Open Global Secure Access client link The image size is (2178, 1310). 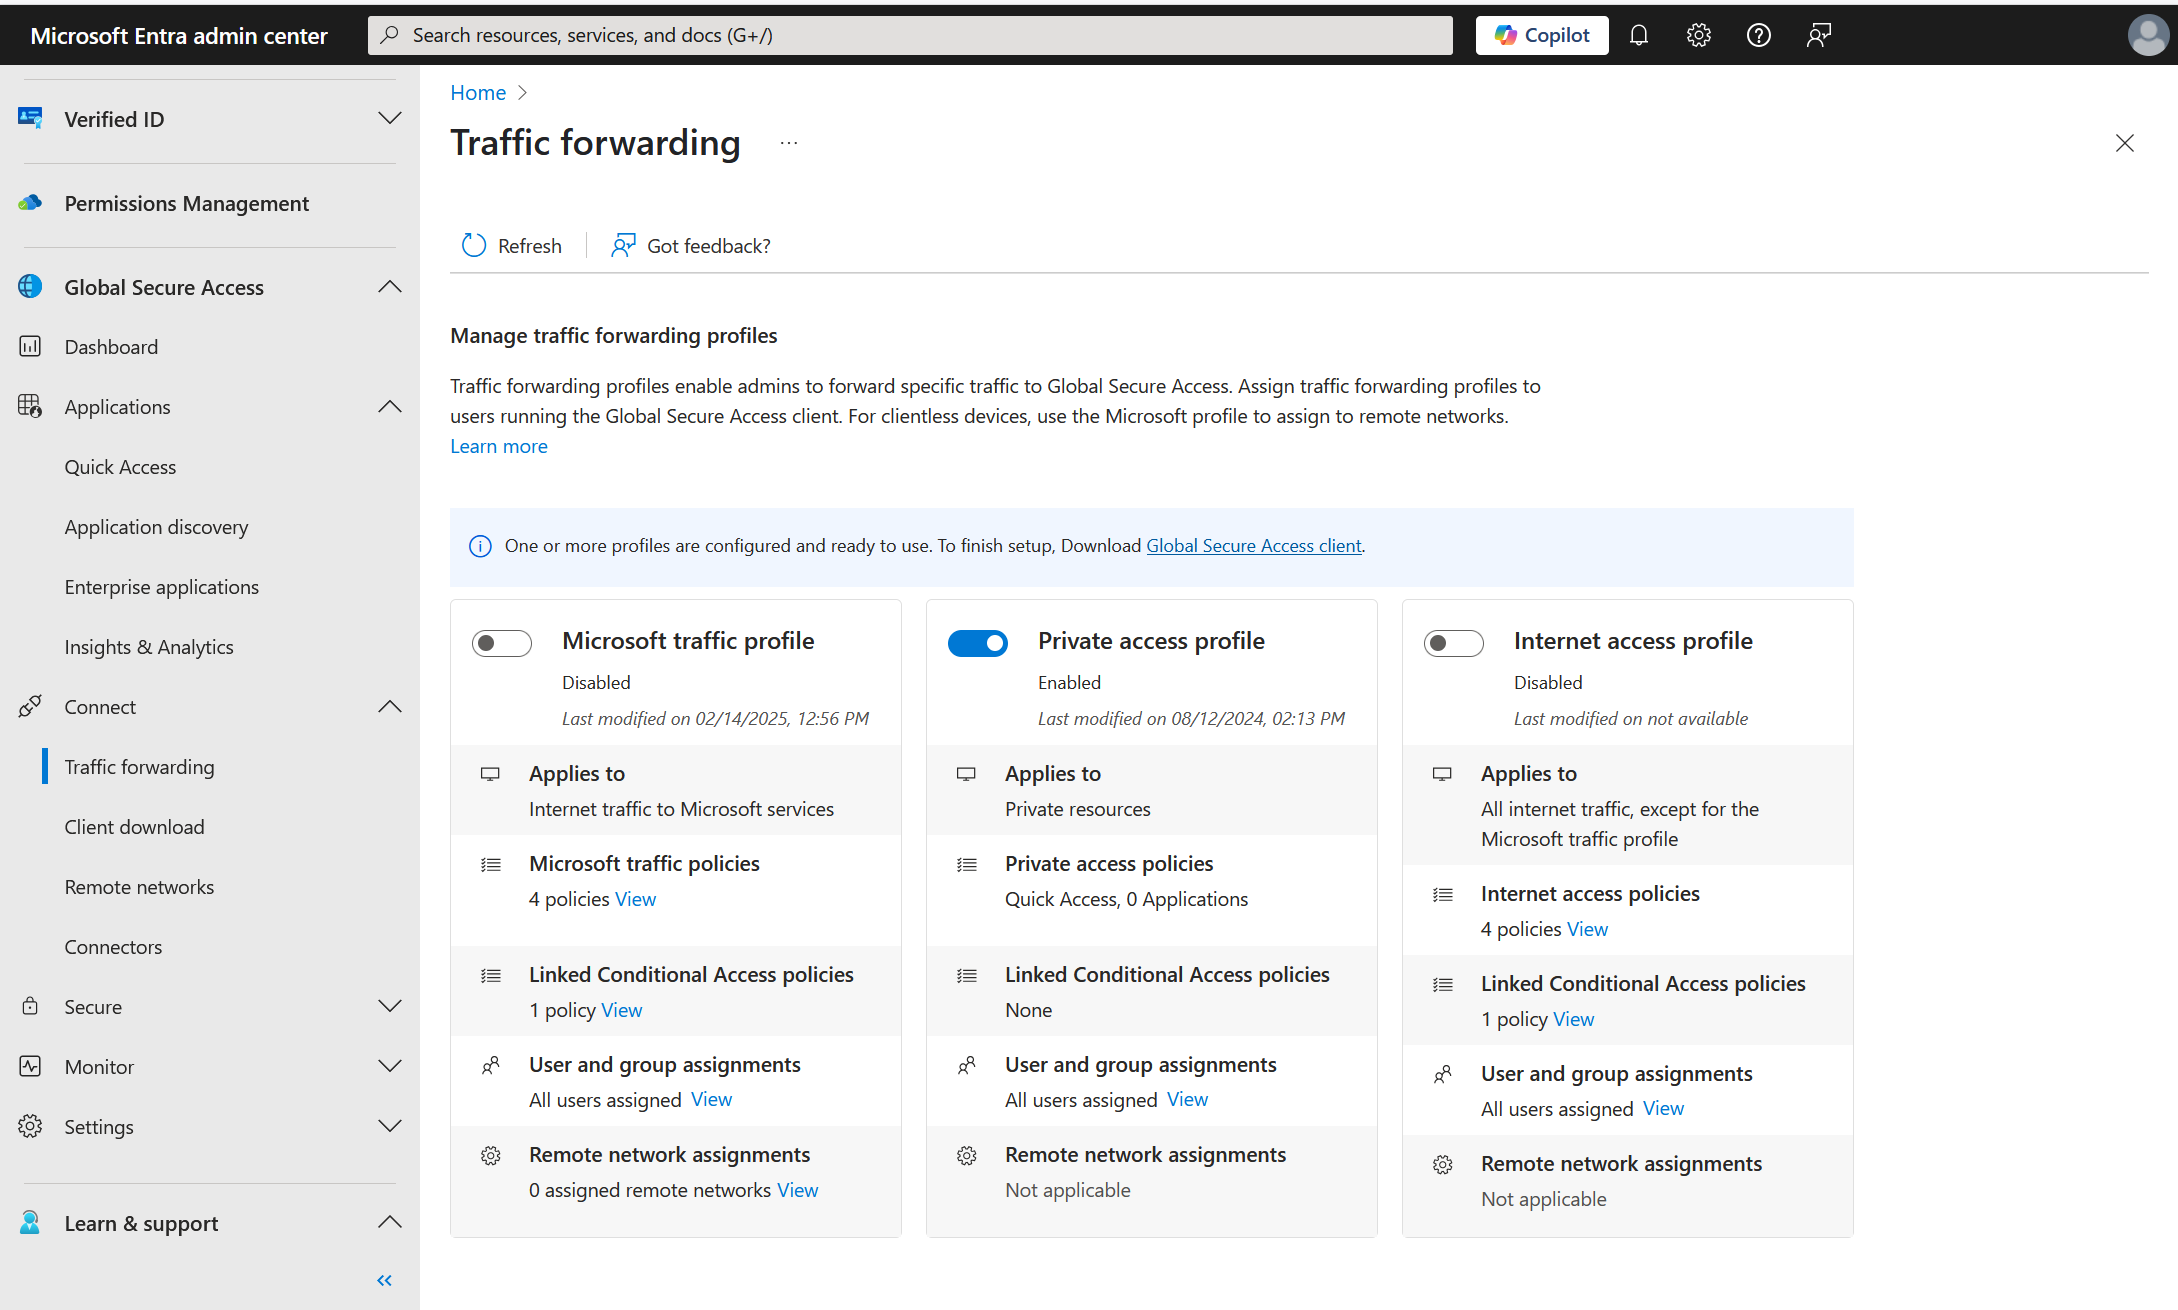(x=1253, y=546)
